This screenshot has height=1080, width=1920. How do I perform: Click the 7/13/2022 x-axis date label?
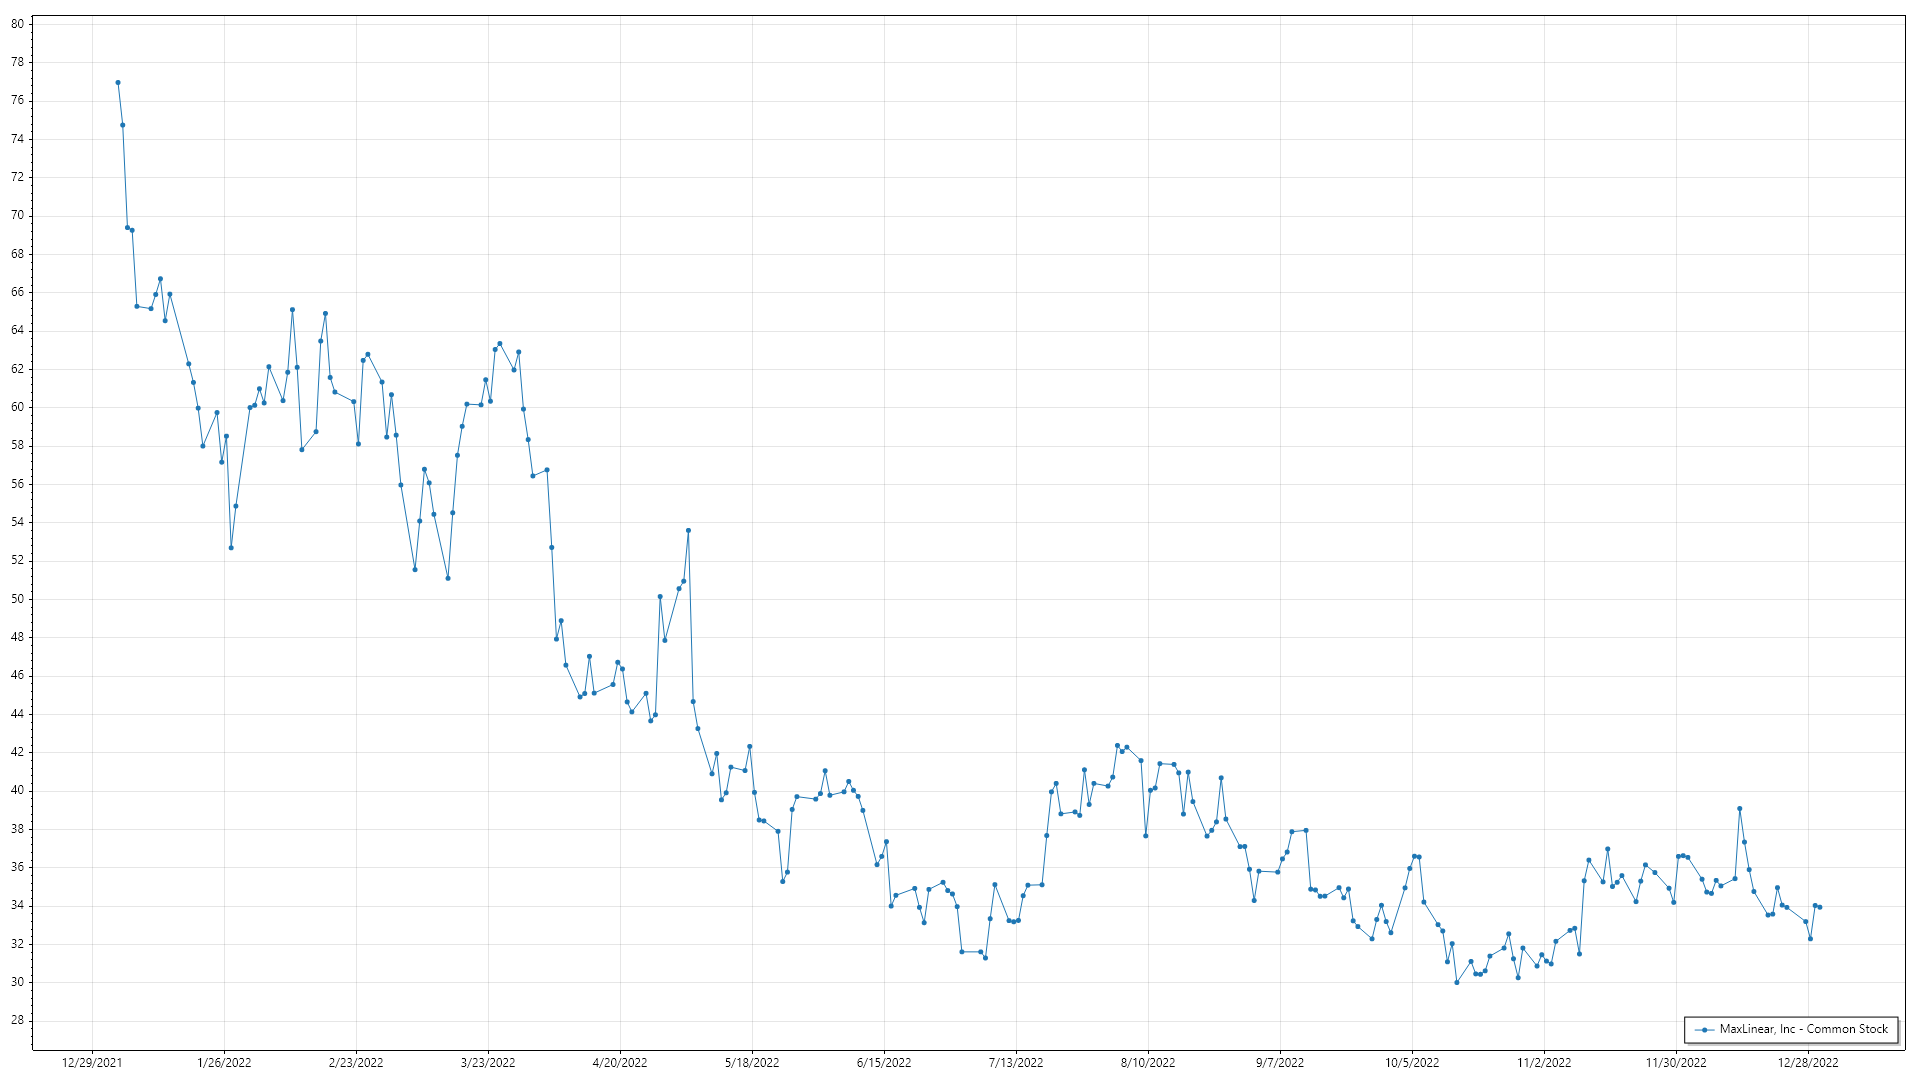(1016, 1062)
